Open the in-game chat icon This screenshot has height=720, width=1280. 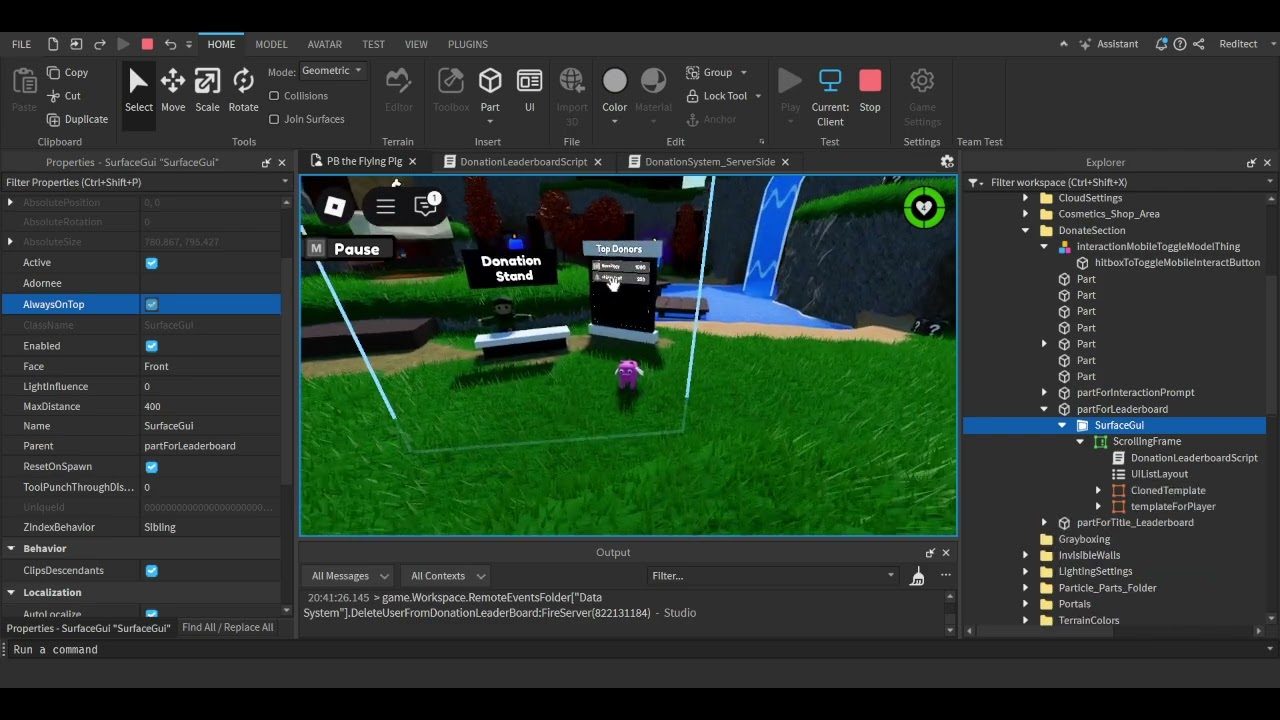426,206
